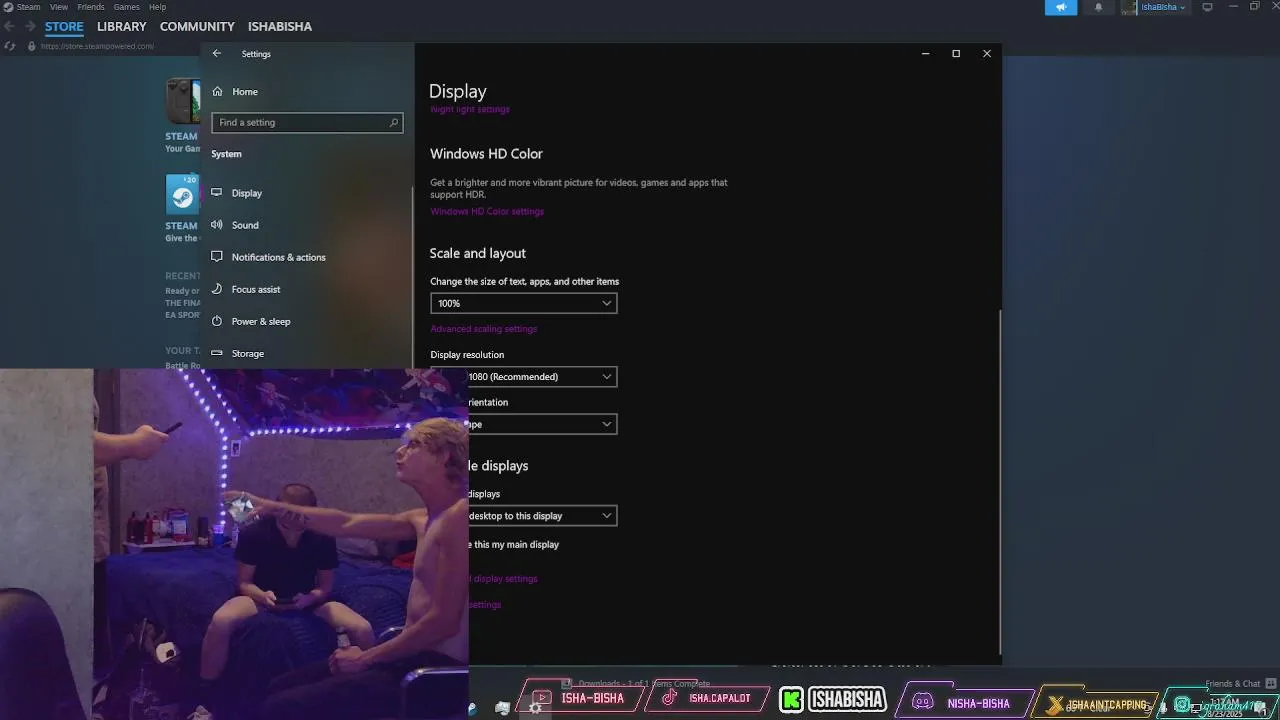Click Steam's browser forward arrow
The height and width of the screenshot is (720, 1280).
(30, 26)
